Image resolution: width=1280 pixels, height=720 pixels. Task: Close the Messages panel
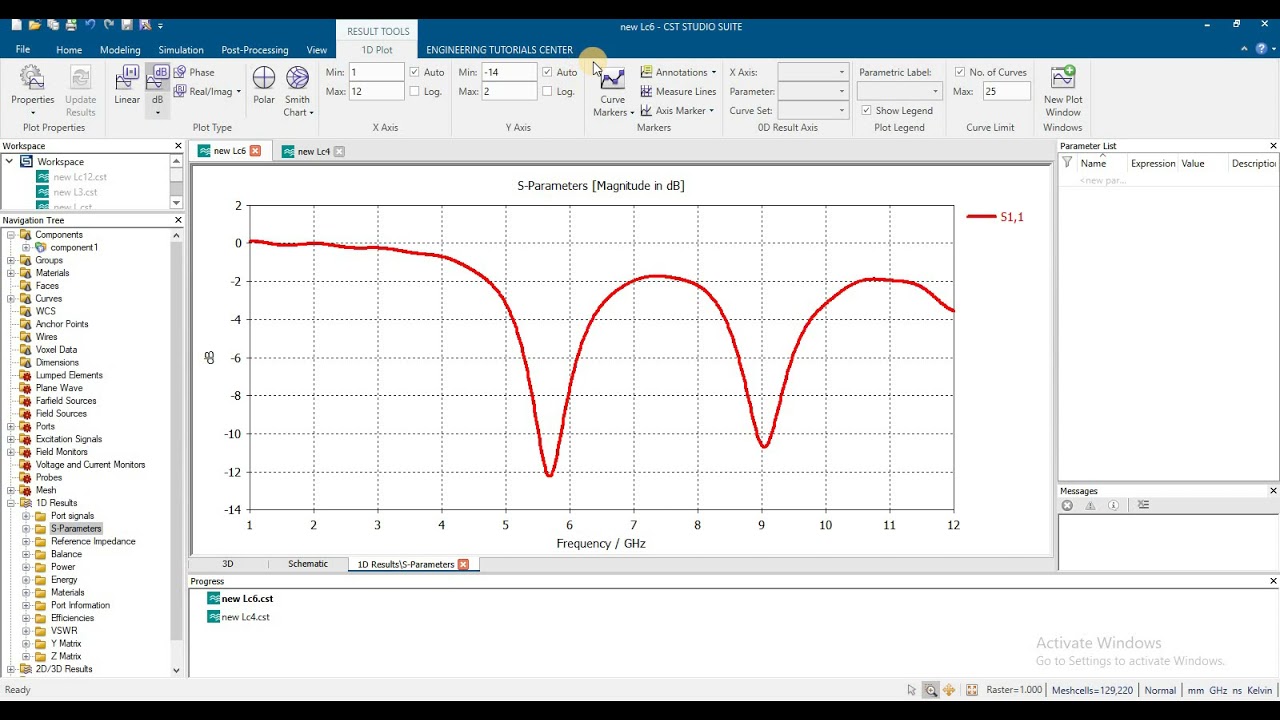click(x=1273, y=491)
